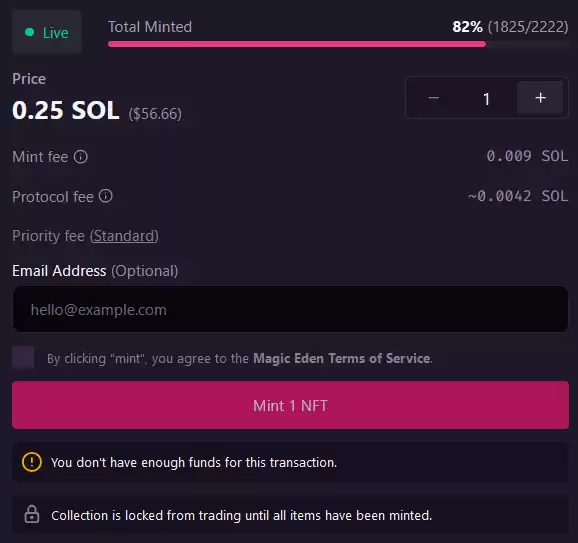Viewport: 578px width, 543px height.
Task: Open Magic Eden Terms of Service link
Action: (x=342, y=358)
